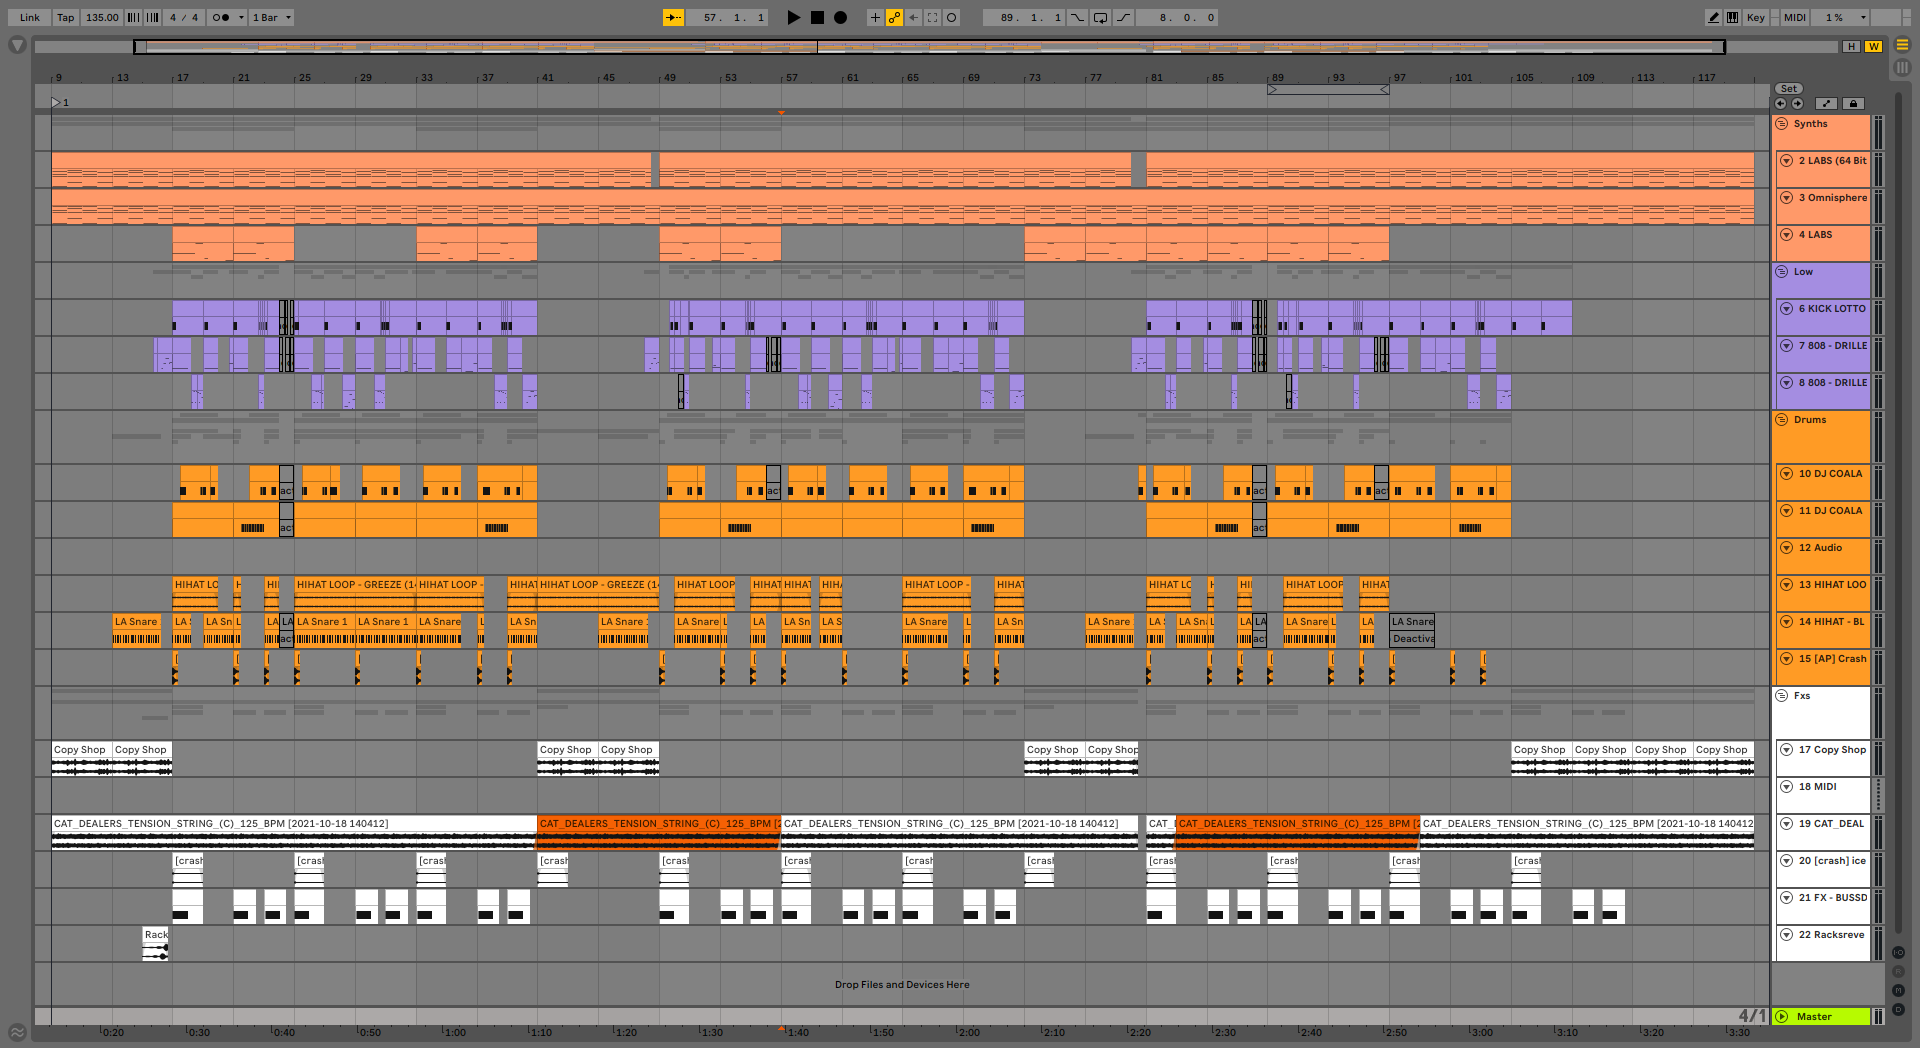Click the MIDI Arrangement Overdub plus icon
This screenshot has height=1048, width=1920.
(x=875, y=17)
